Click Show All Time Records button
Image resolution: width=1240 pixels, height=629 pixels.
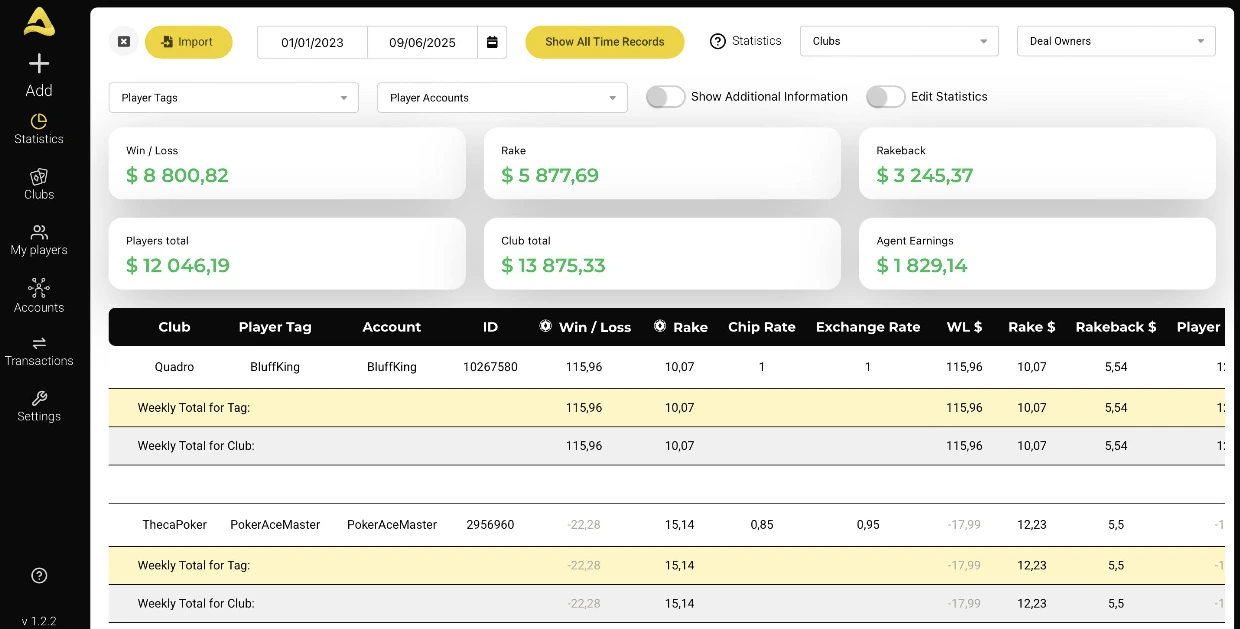[605, 42]
